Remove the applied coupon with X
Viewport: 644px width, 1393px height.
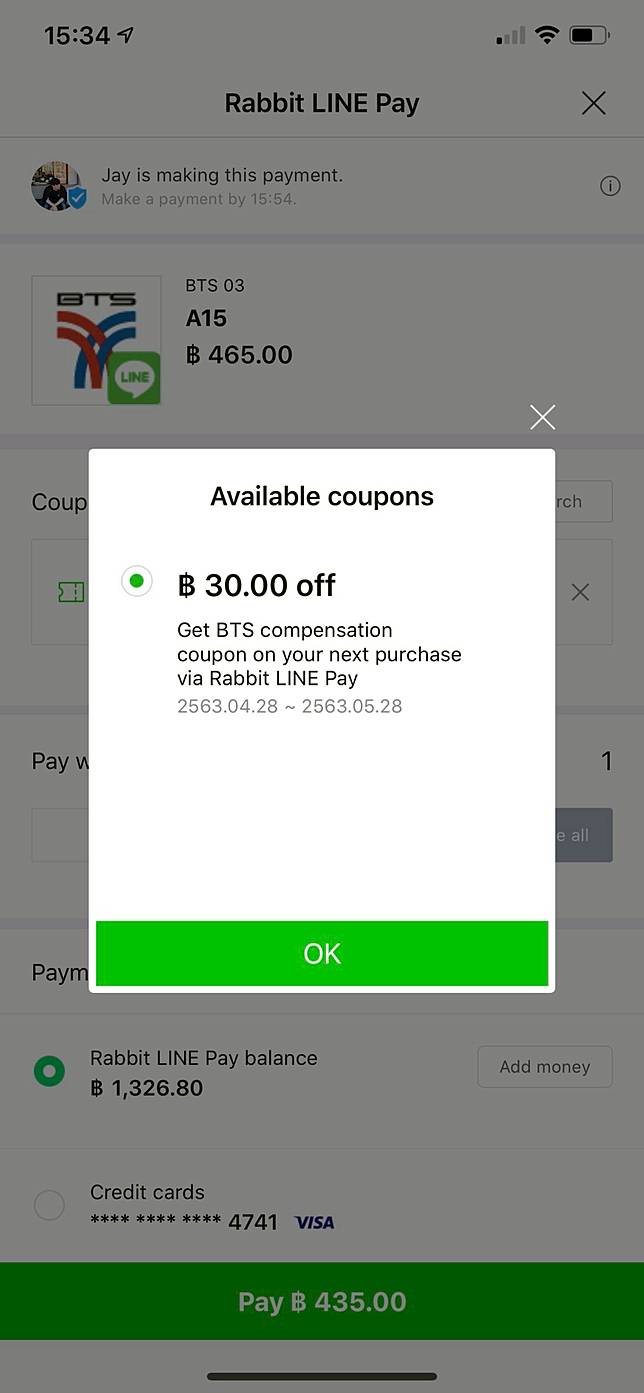(580, 592)
